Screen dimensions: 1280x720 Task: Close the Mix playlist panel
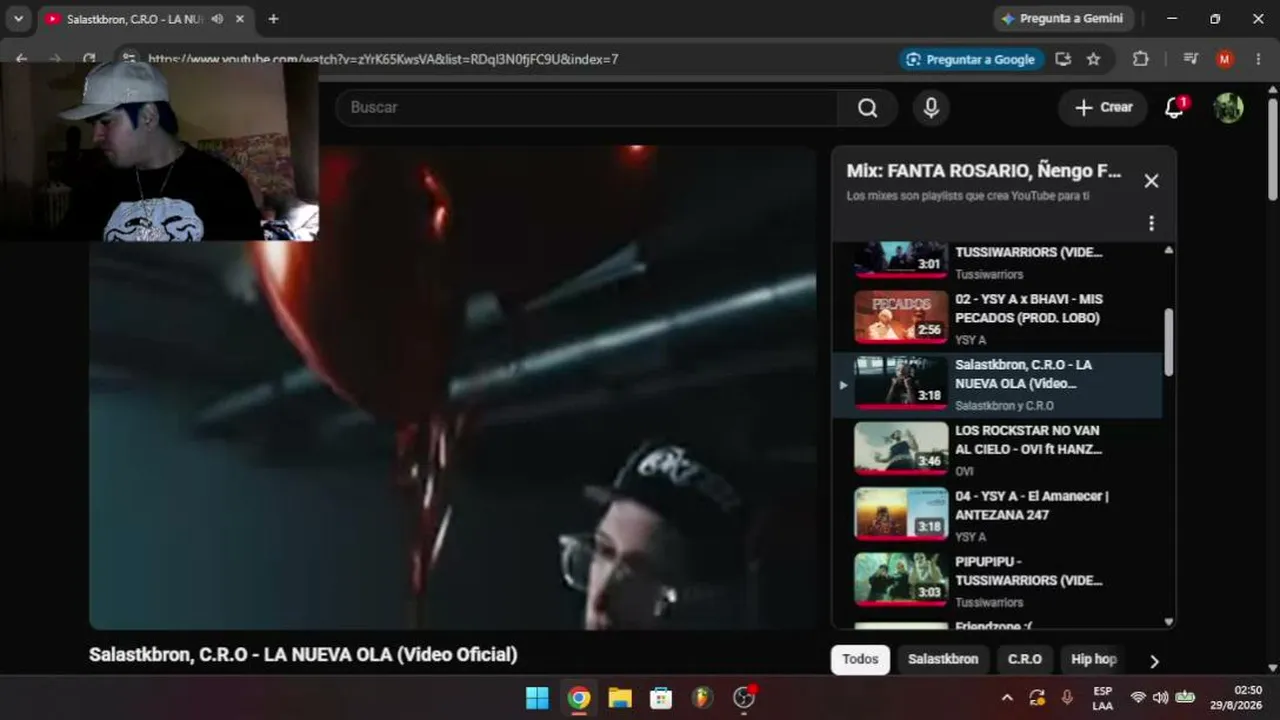[1151, 181]
